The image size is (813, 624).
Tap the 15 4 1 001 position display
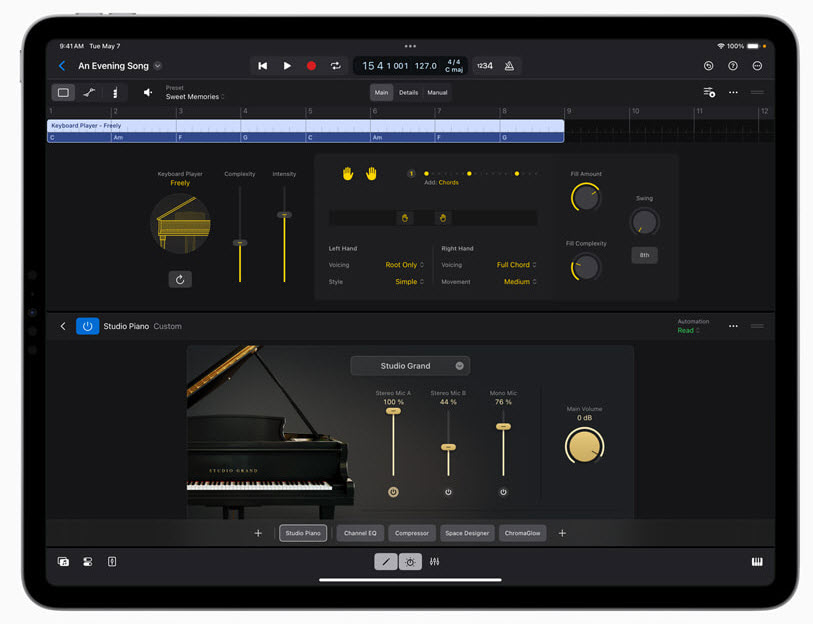(x=385, y=66)
